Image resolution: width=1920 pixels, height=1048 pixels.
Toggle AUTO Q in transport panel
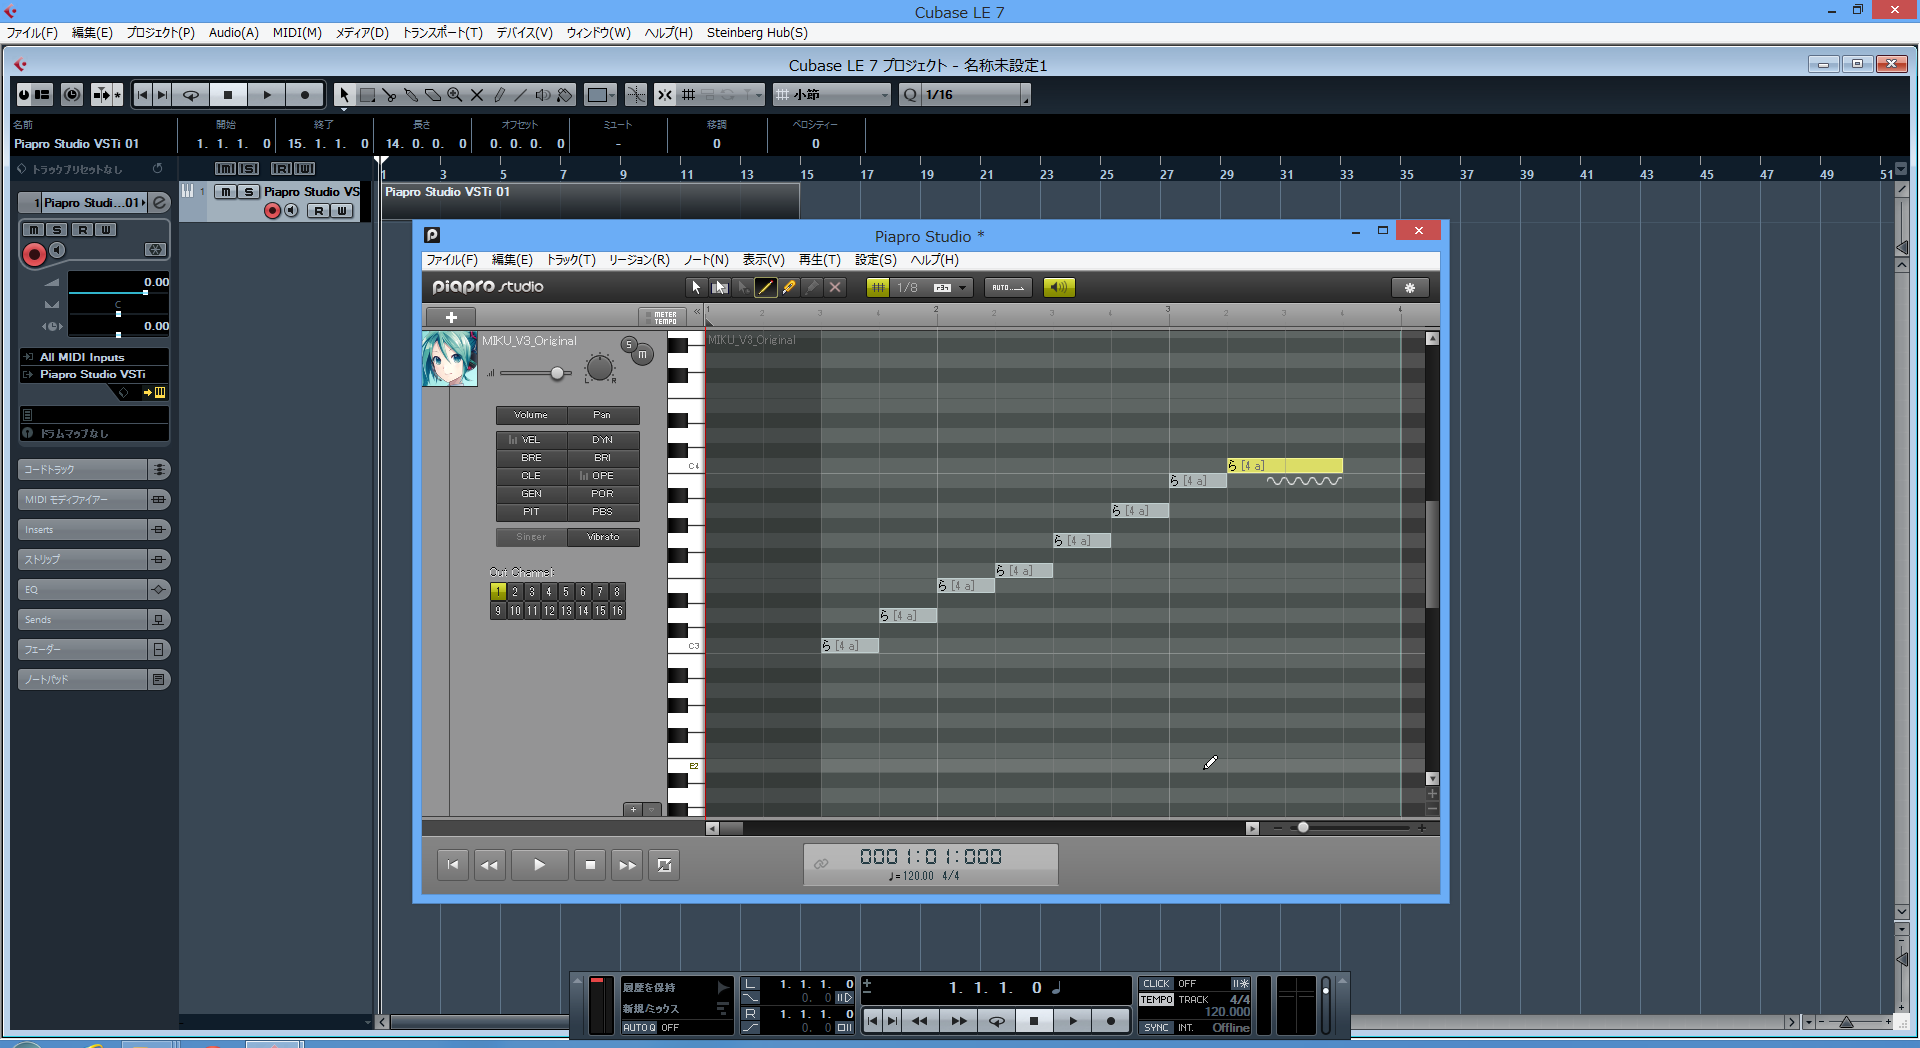coord(639,1028)
